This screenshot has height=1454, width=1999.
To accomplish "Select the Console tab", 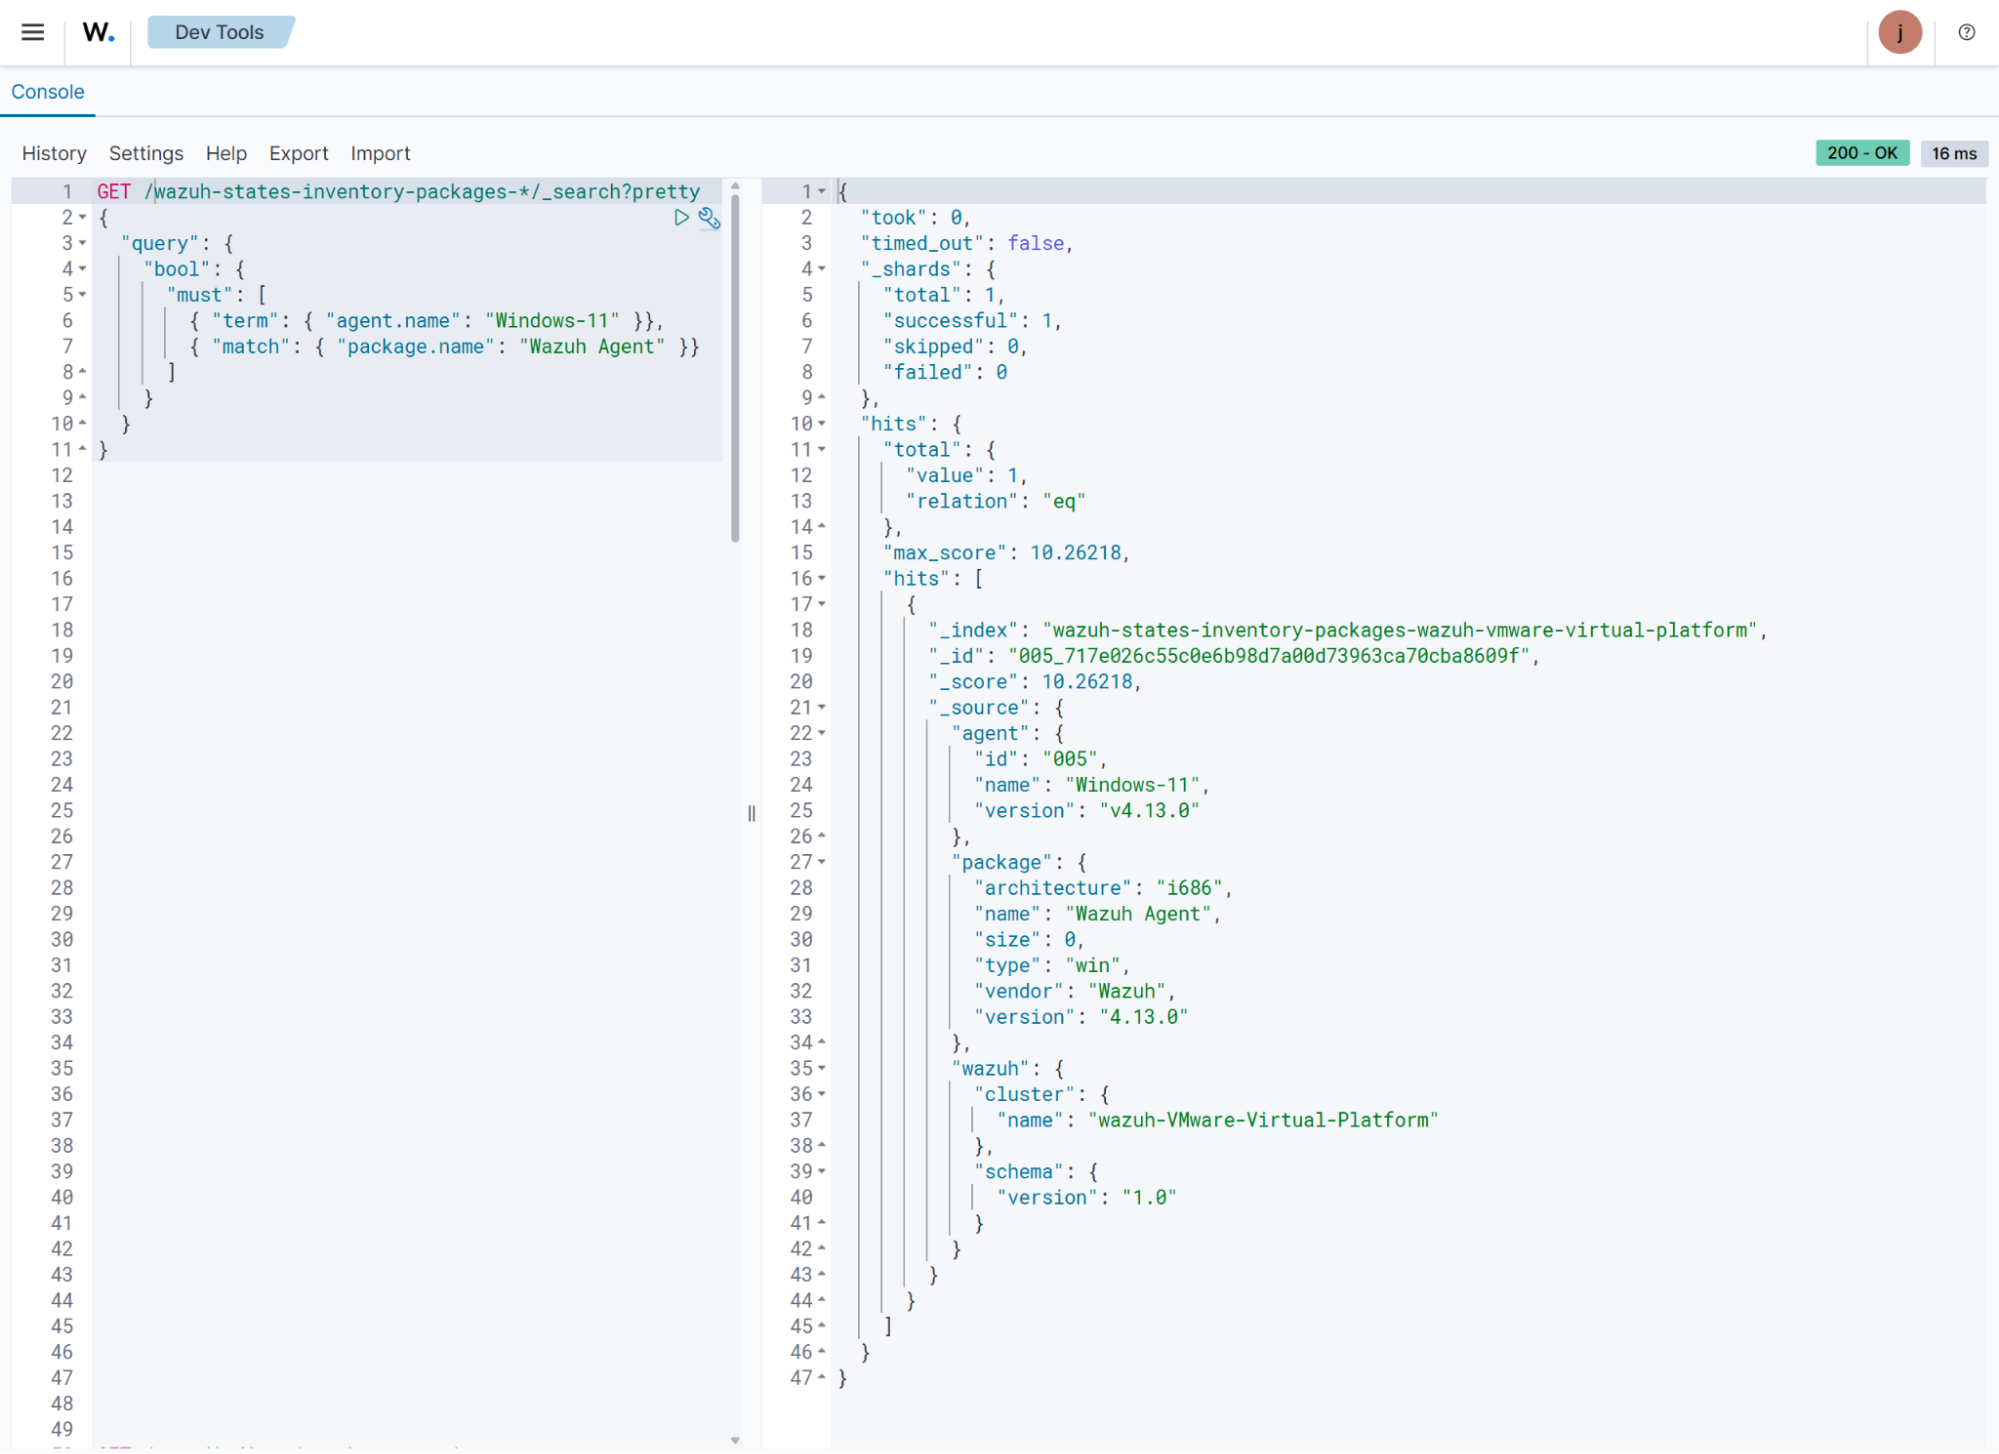I will (47, 92).
